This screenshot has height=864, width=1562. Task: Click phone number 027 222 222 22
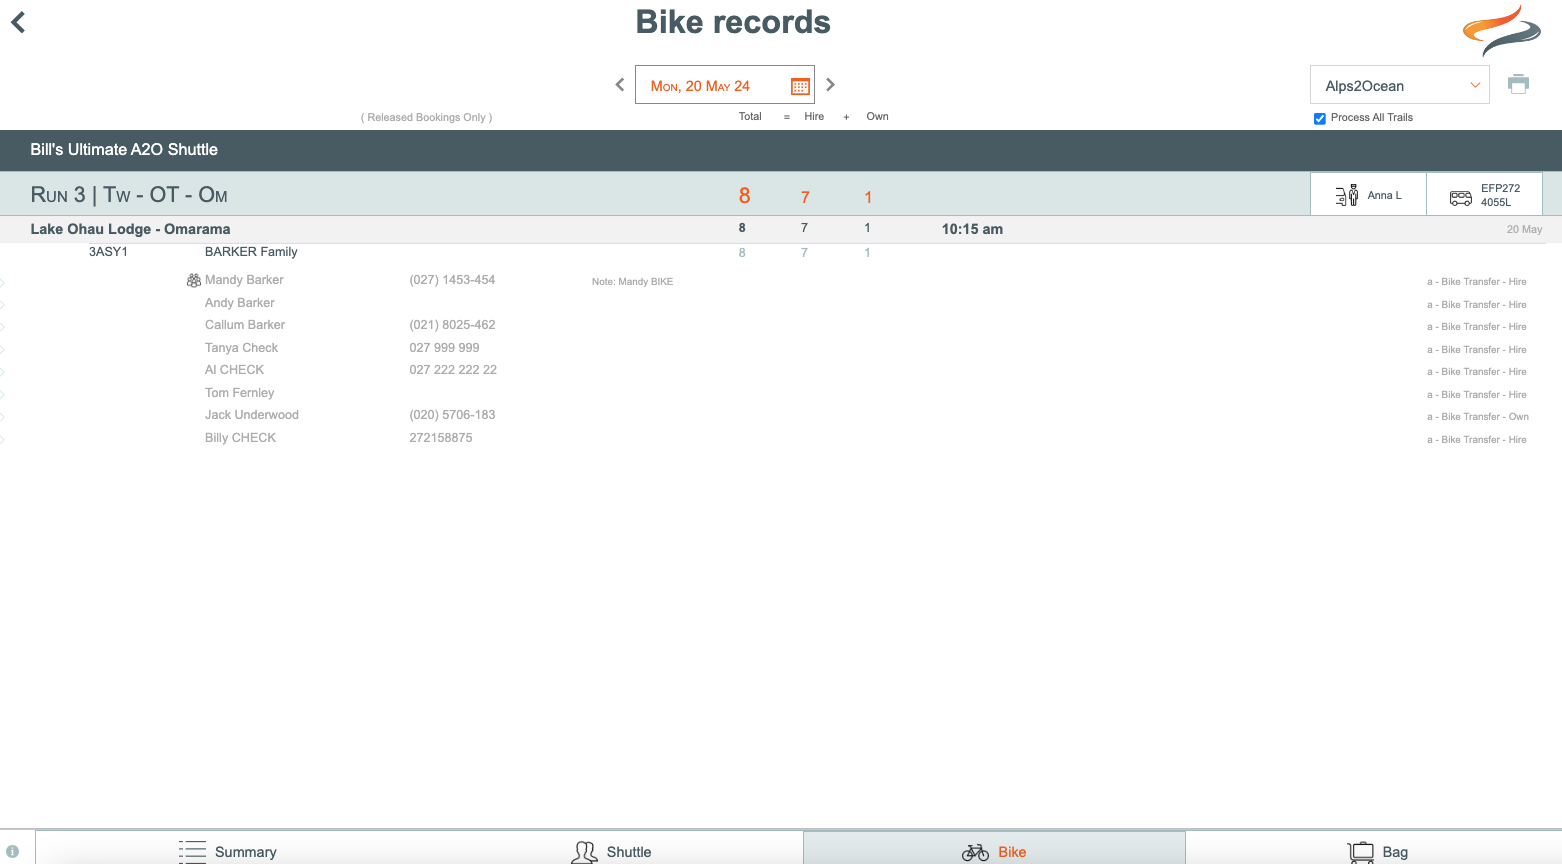[x=453, y=370]
